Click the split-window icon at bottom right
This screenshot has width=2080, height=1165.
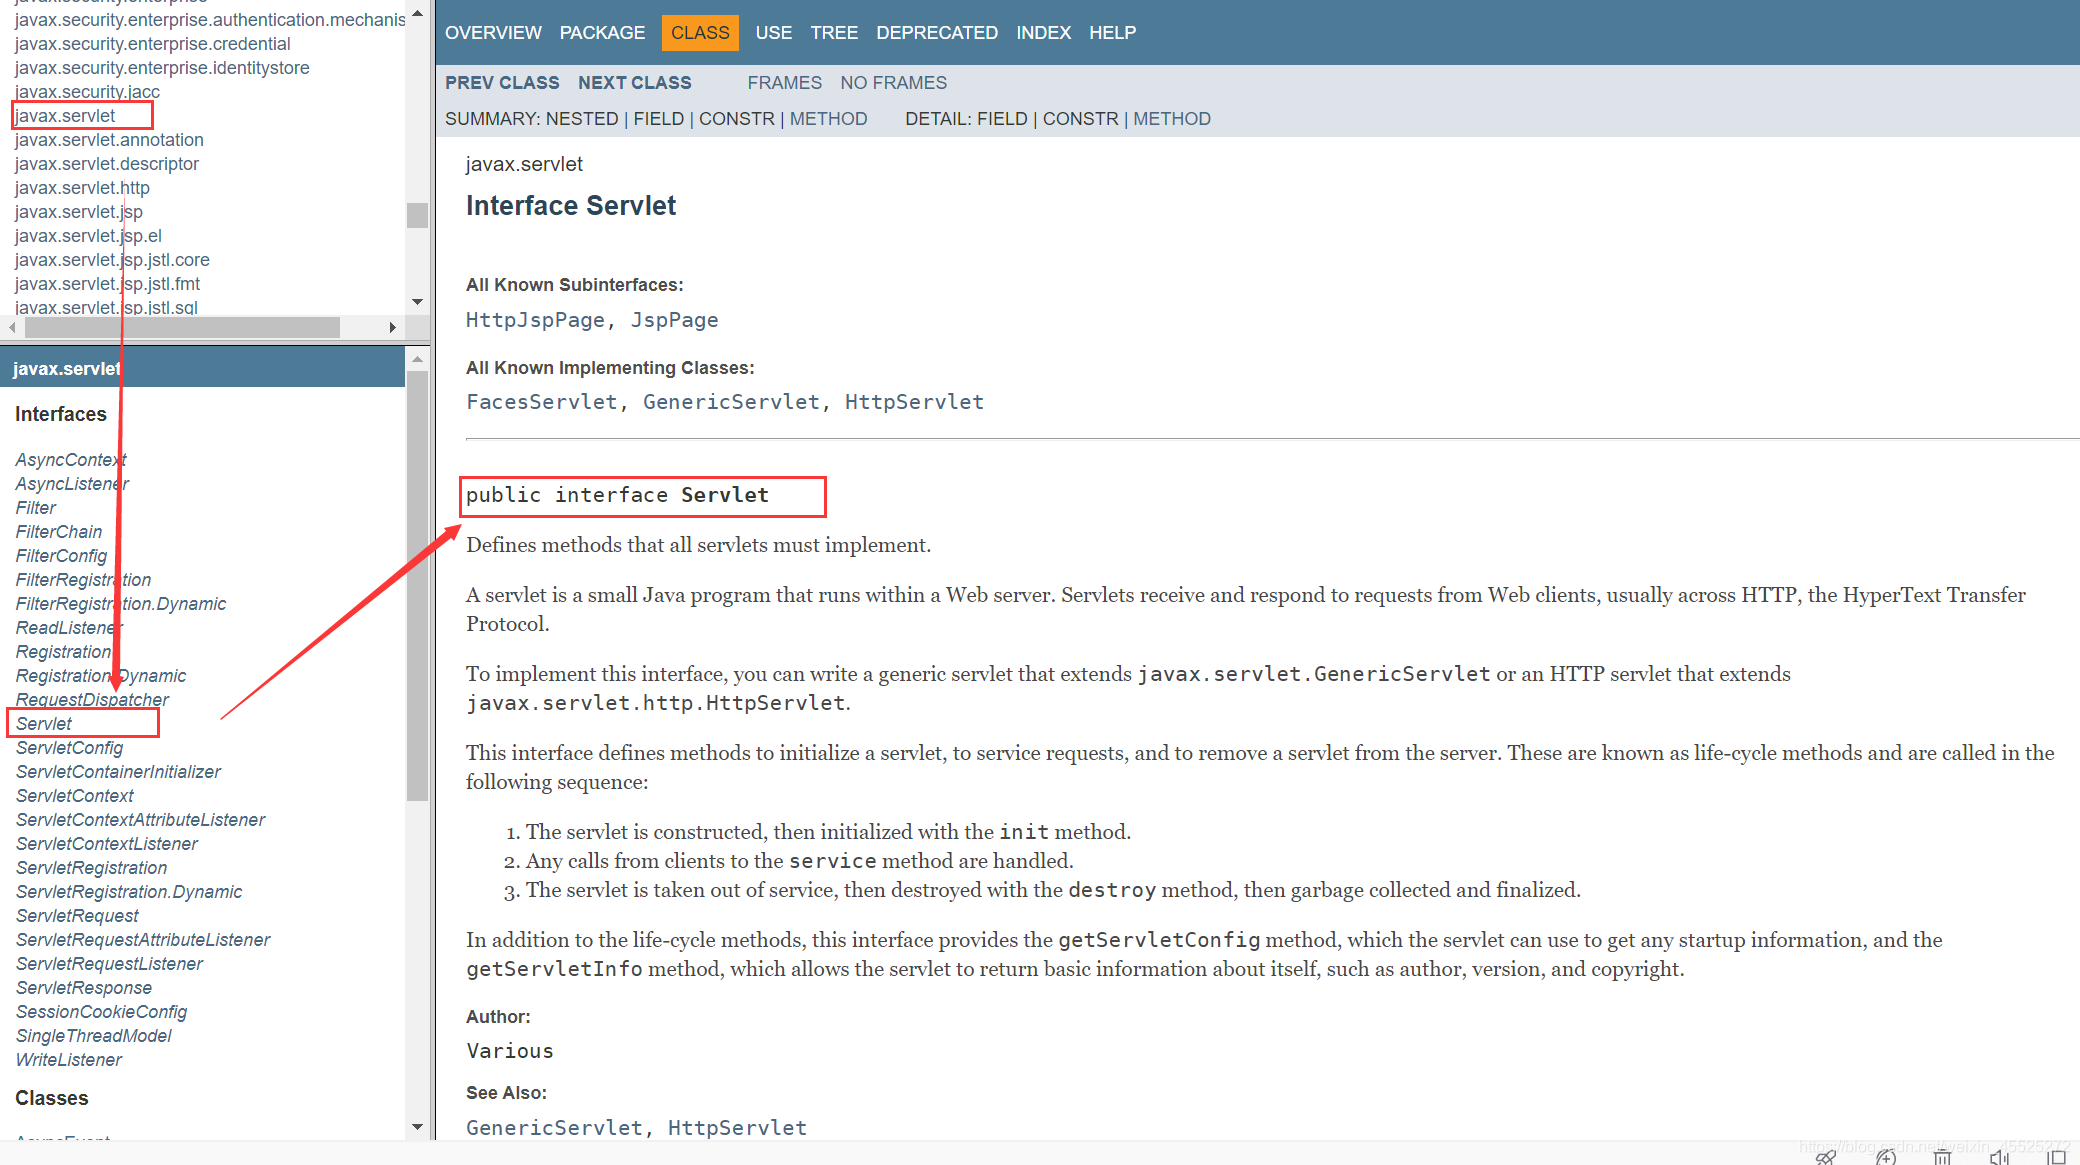coord(2055,1157)
